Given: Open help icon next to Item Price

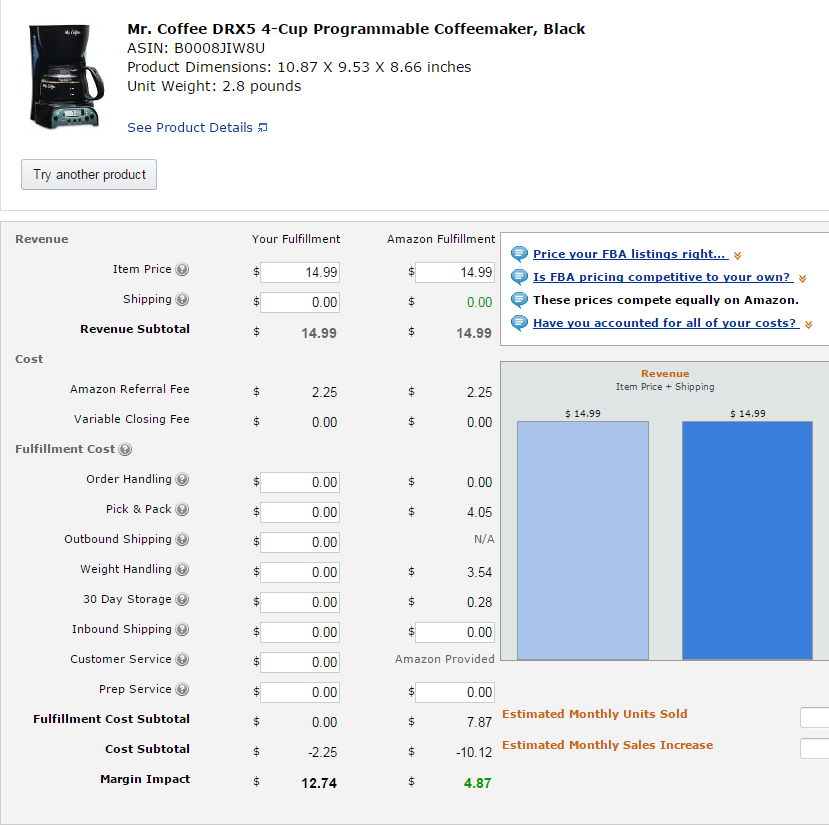Looking at the screenshot, I should click(x=182, y=269).
